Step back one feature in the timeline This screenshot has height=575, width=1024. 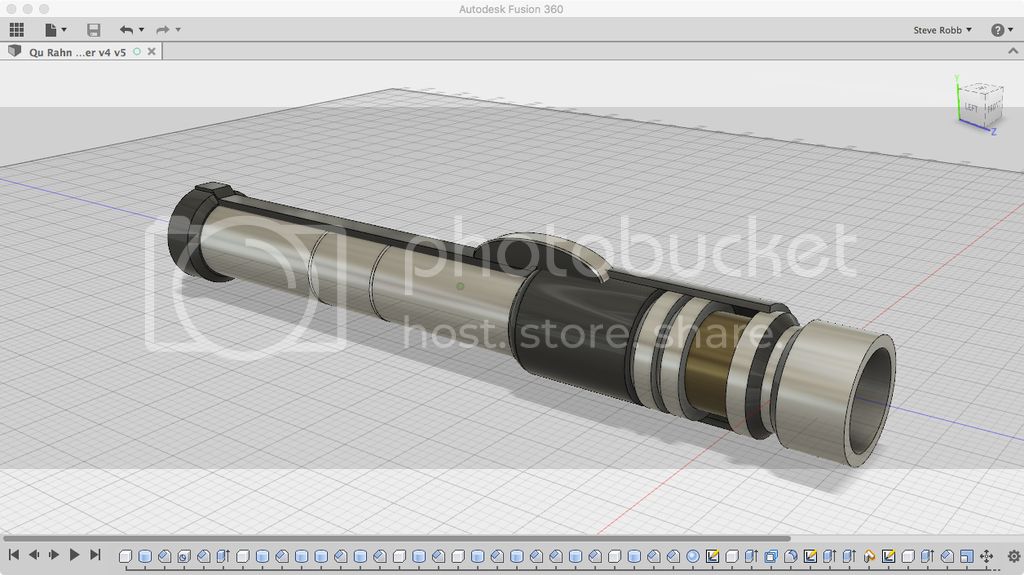[x=34, y=555]
